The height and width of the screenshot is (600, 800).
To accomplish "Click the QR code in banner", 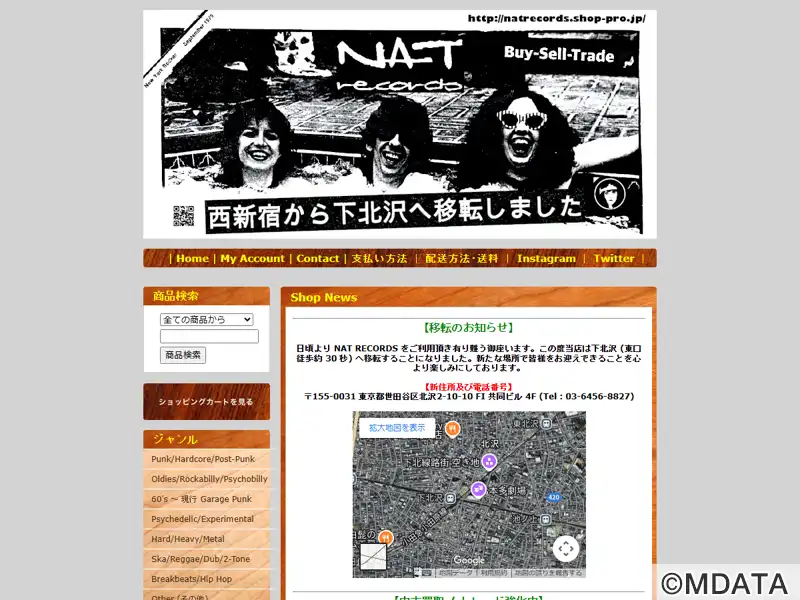I will point(184,216).
